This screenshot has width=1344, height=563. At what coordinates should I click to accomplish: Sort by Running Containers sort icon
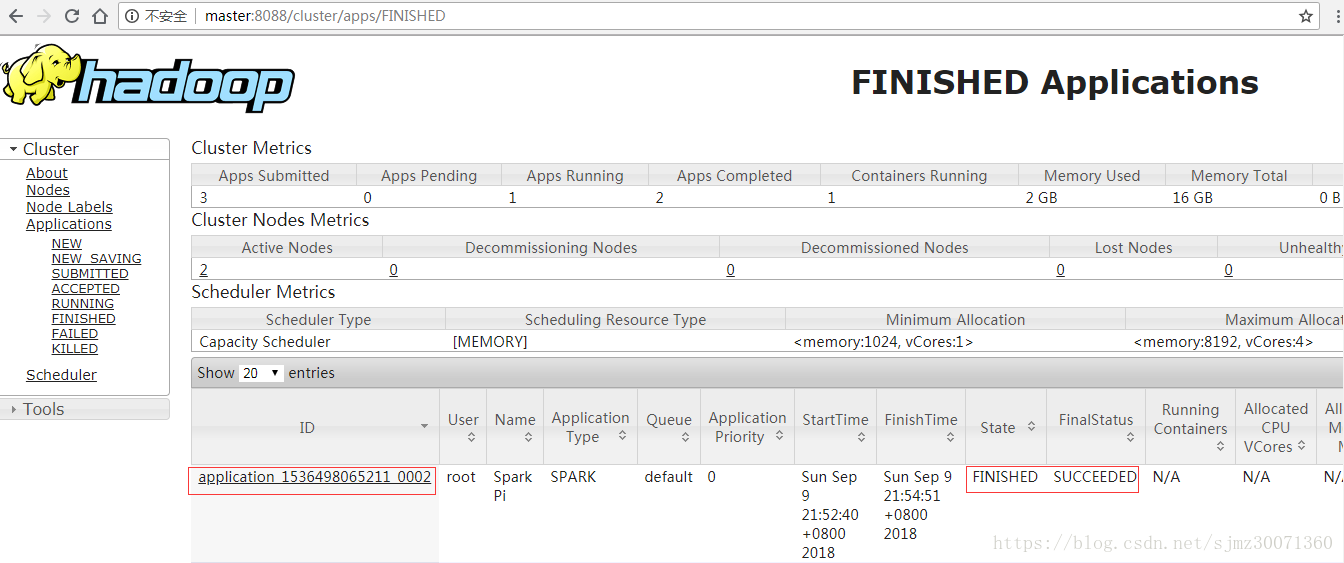1220,446
